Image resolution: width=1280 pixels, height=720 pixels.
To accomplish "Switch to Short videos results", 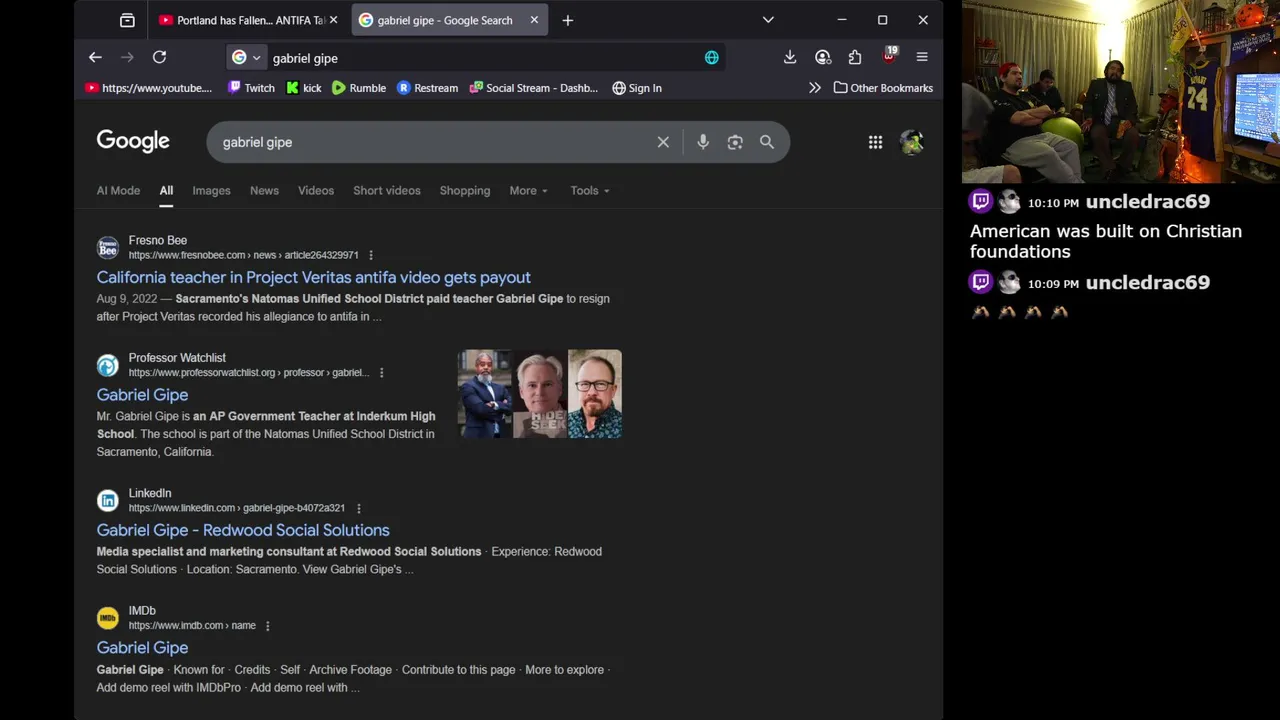I will click(x=387, y=191).
